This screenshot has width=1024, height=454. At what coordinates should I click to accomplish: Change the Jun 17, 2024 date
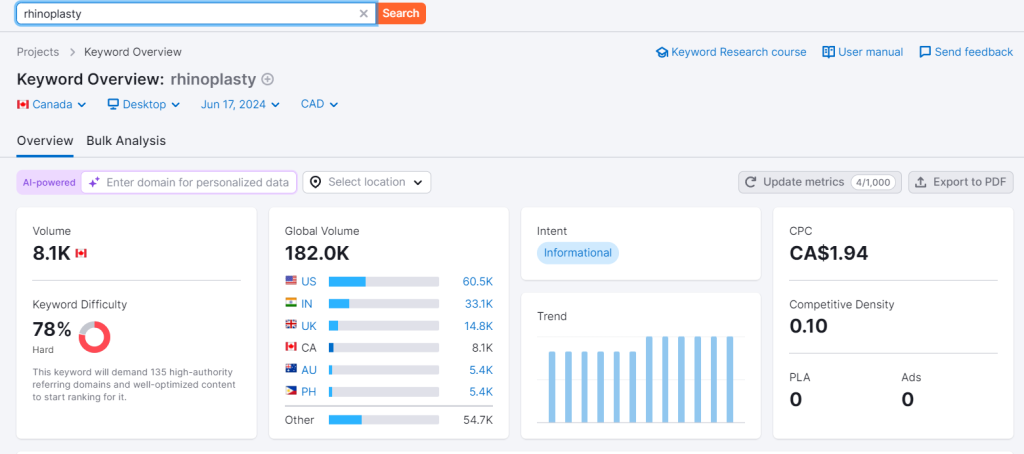[240, 105]
